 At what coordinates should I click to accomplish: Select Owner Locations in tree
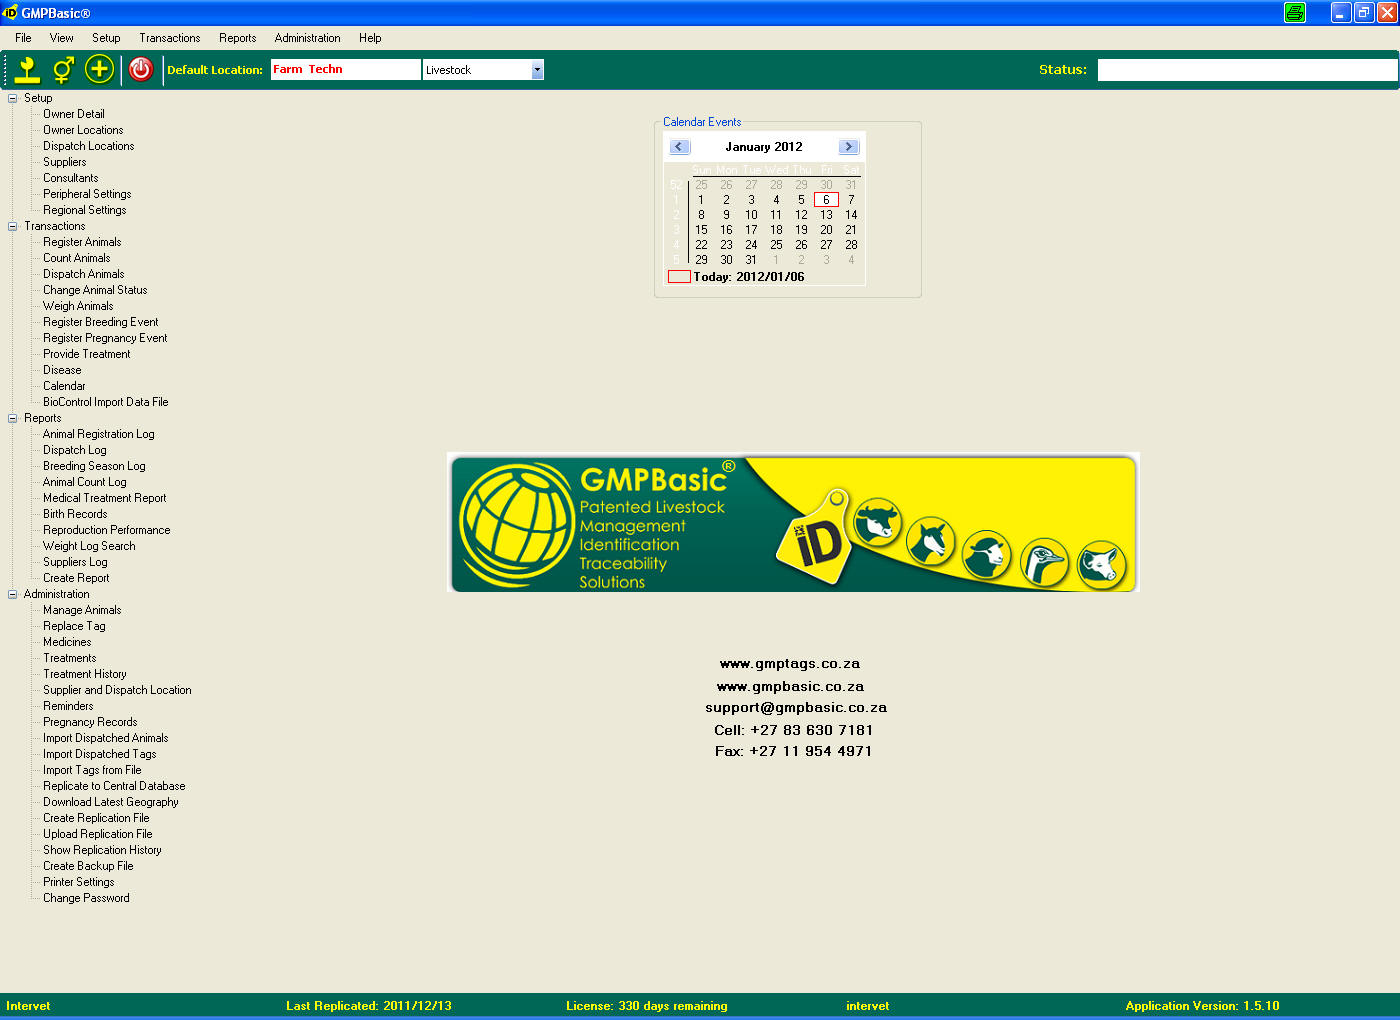click(83, 130)
